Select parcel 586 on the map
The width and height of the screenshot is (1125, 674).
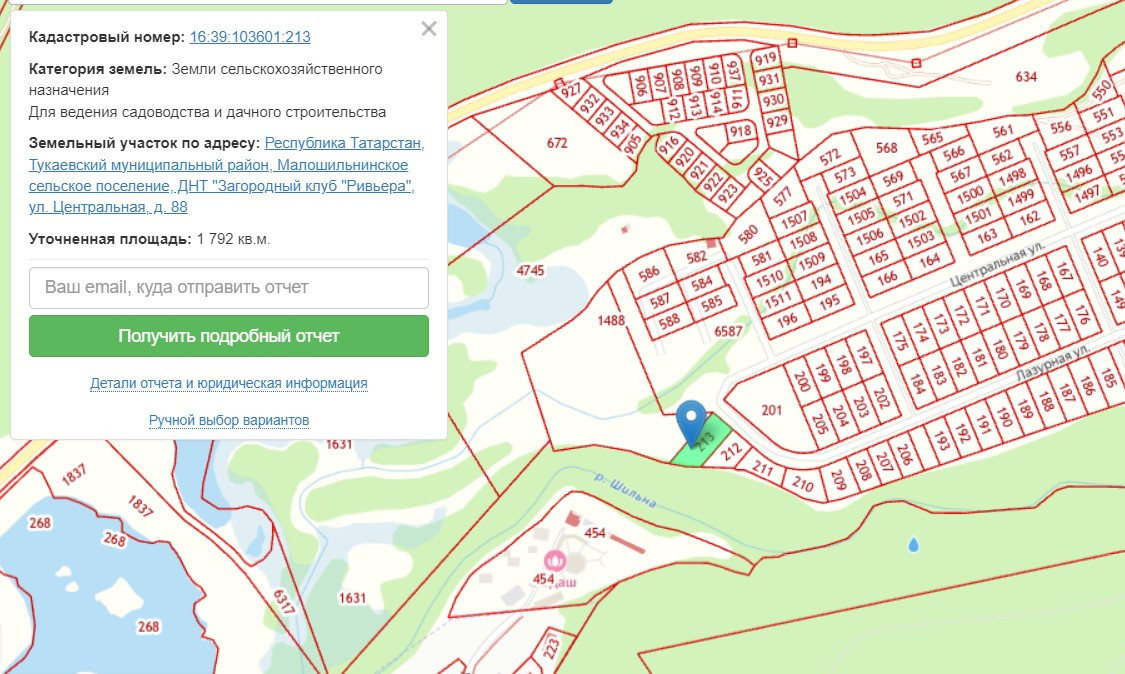[x=649, y=273]
